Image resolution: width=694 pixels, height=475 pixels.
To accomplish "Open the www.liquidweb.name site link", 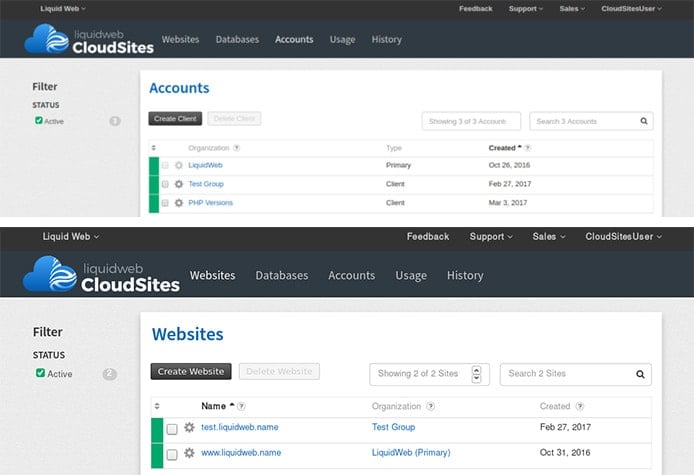I will (x=241, y=452).
